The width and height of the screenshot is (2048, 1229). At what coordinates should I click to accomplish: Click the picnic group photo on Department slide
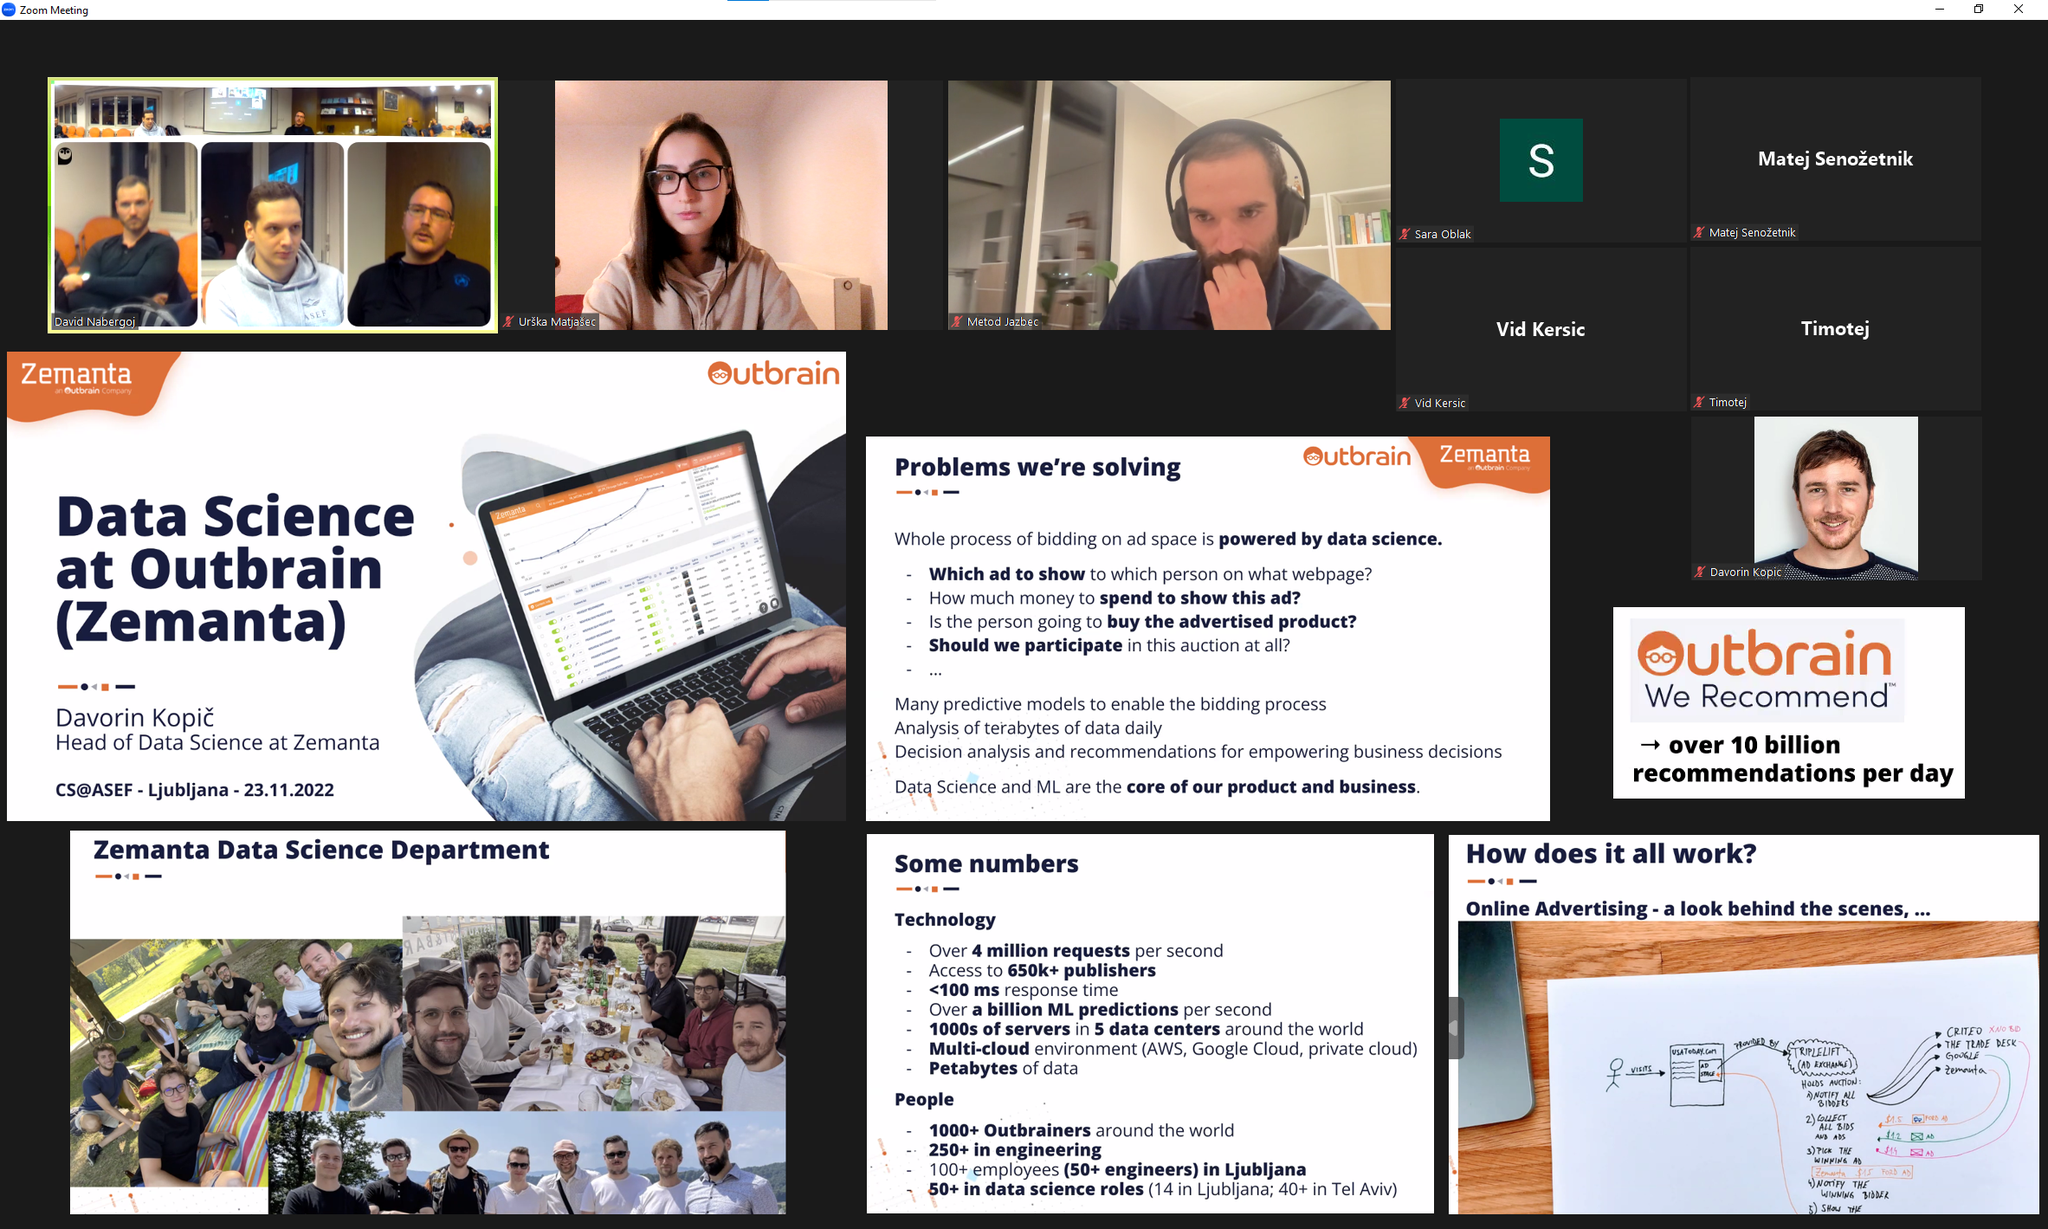[235, 1063]
